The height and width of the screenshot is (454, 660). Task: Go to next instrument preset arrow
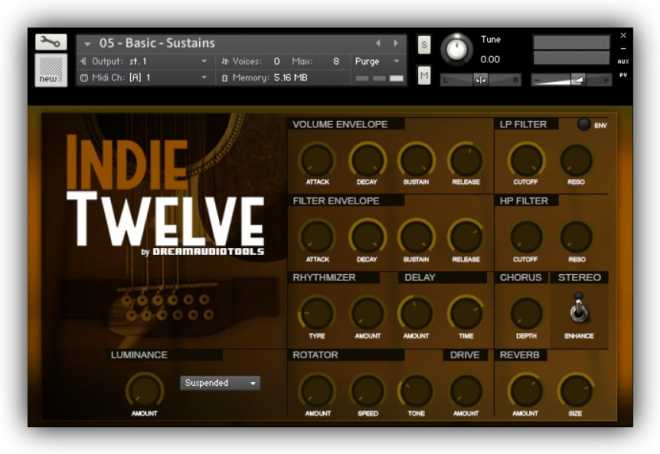[x=396, y=43]
